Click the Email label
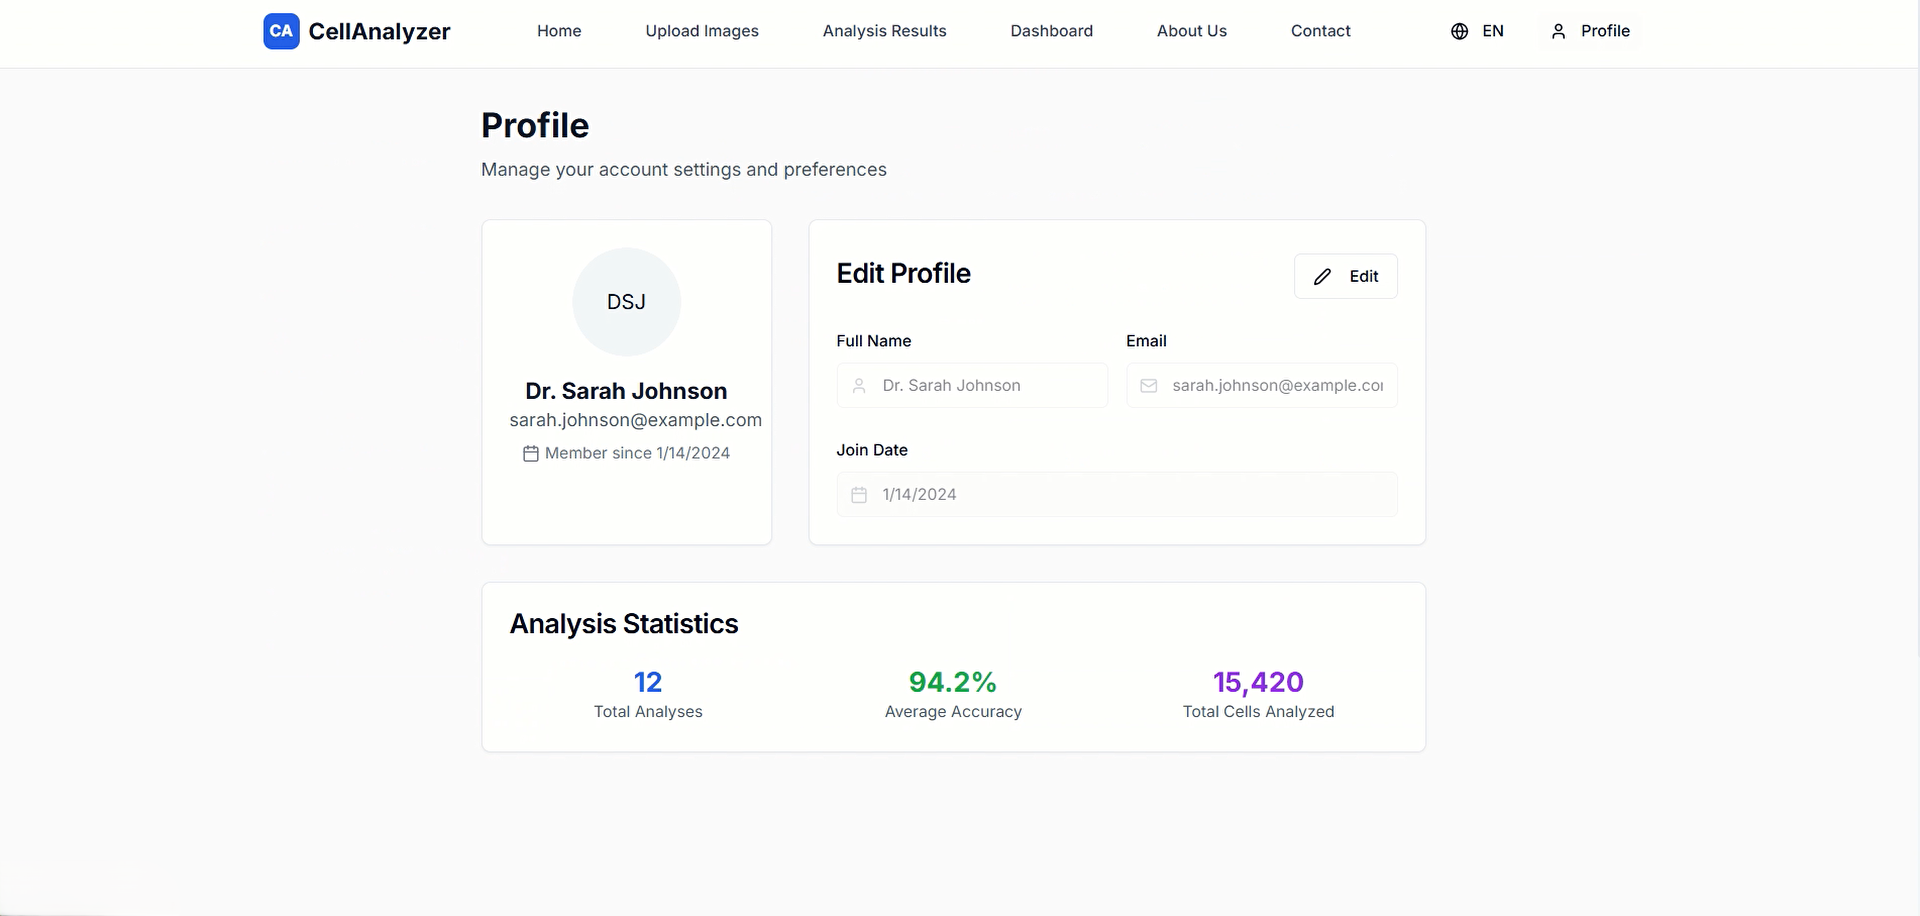The height and width of the screenshot is (916, 1920). click(1146, 341)
